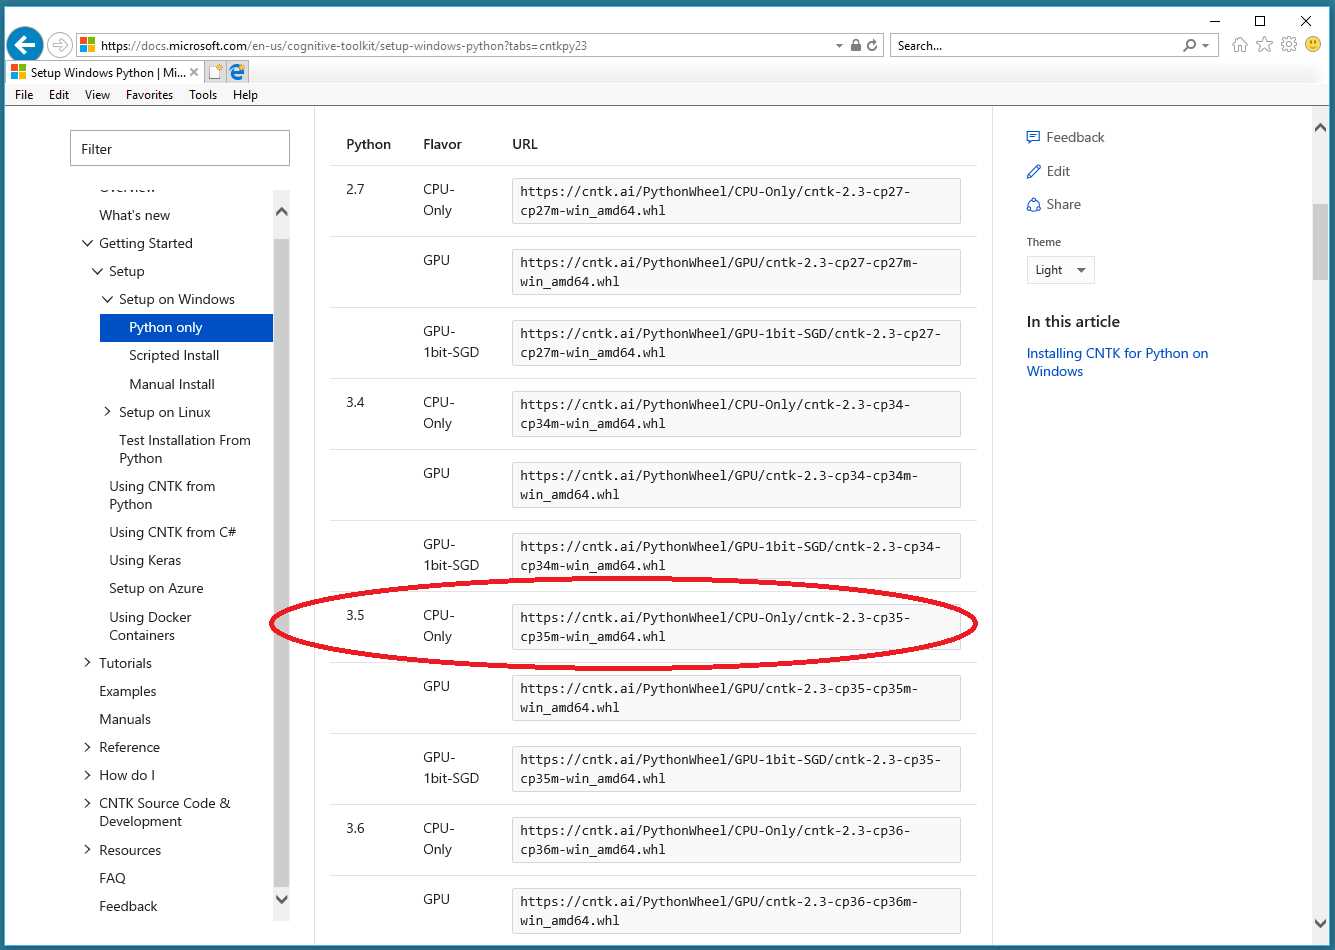
Task: Open Installing CNTK for Python on Windows link
Action: point(1117,362)
